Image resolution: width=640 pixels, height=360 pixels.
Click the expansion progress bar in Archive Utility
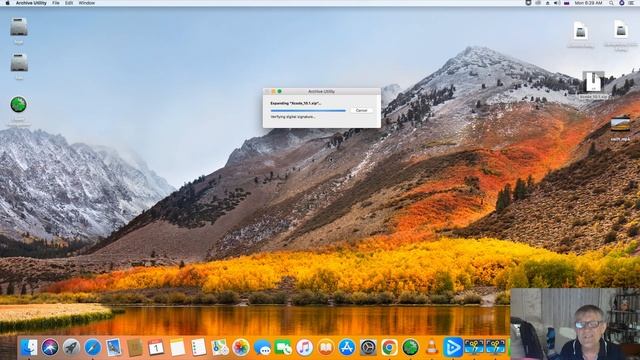[x=308, y=110]
